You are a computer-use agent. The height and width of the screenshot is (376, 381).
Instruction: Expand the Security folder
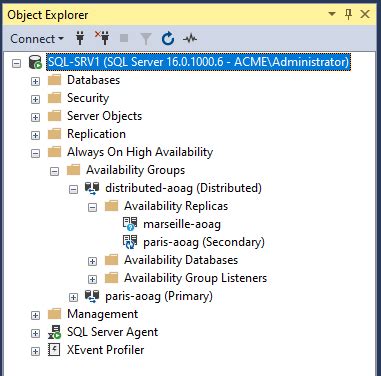click(35, 99)
